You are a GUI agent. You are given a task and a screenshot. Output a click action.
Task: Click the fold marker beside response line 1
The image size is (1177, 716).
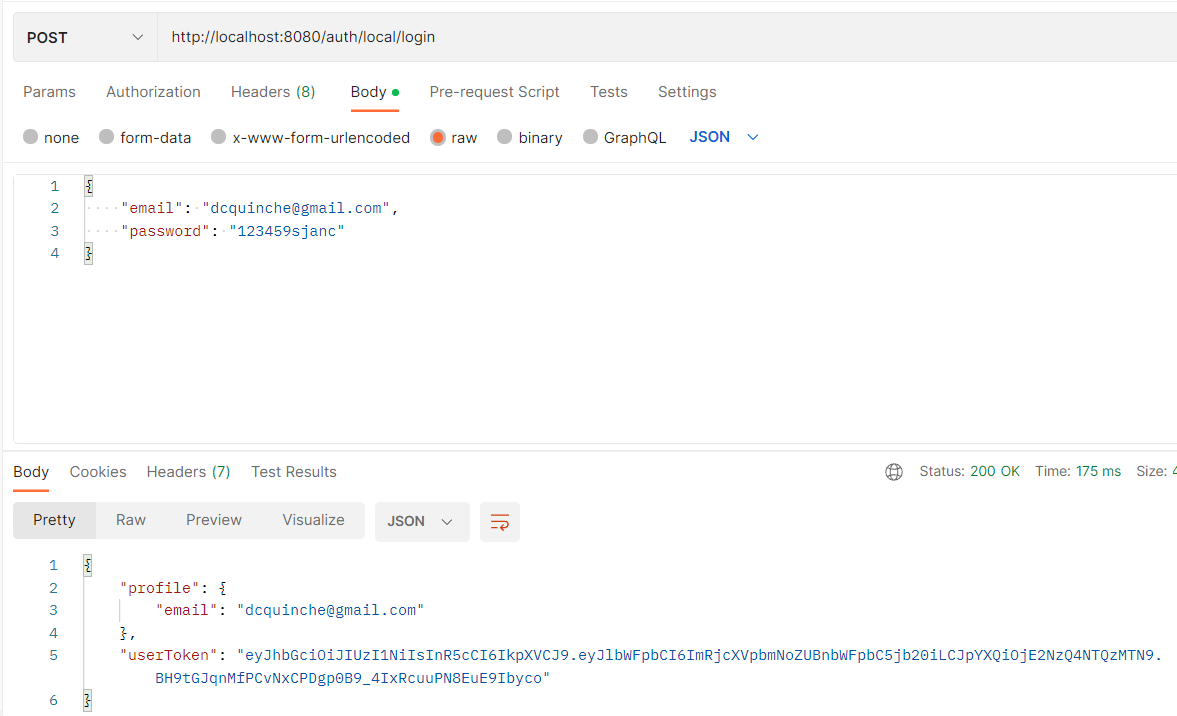[x=85, y=564]
